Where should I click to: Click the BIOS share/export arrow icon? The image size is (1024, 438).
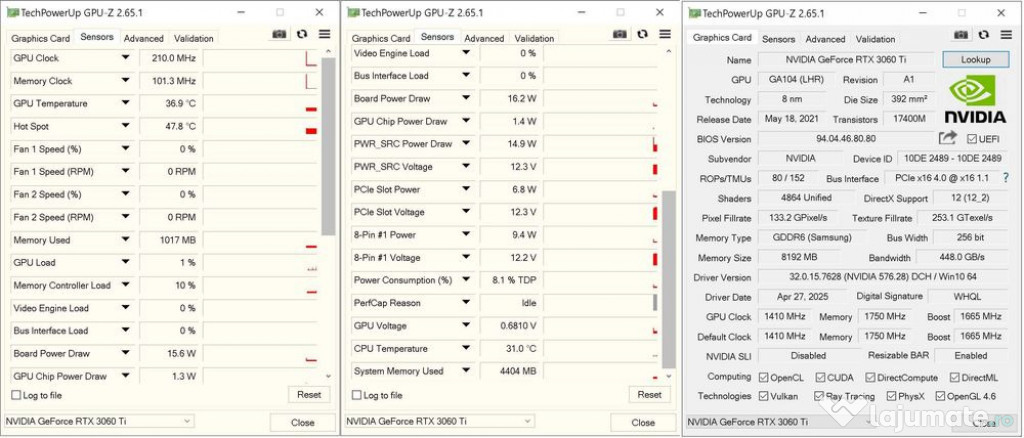click(x=948, y=138)
